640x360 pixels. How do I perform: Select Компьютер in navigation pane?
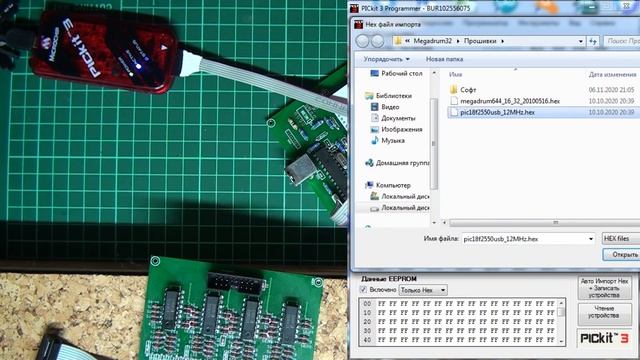click(x=393, y=185)
